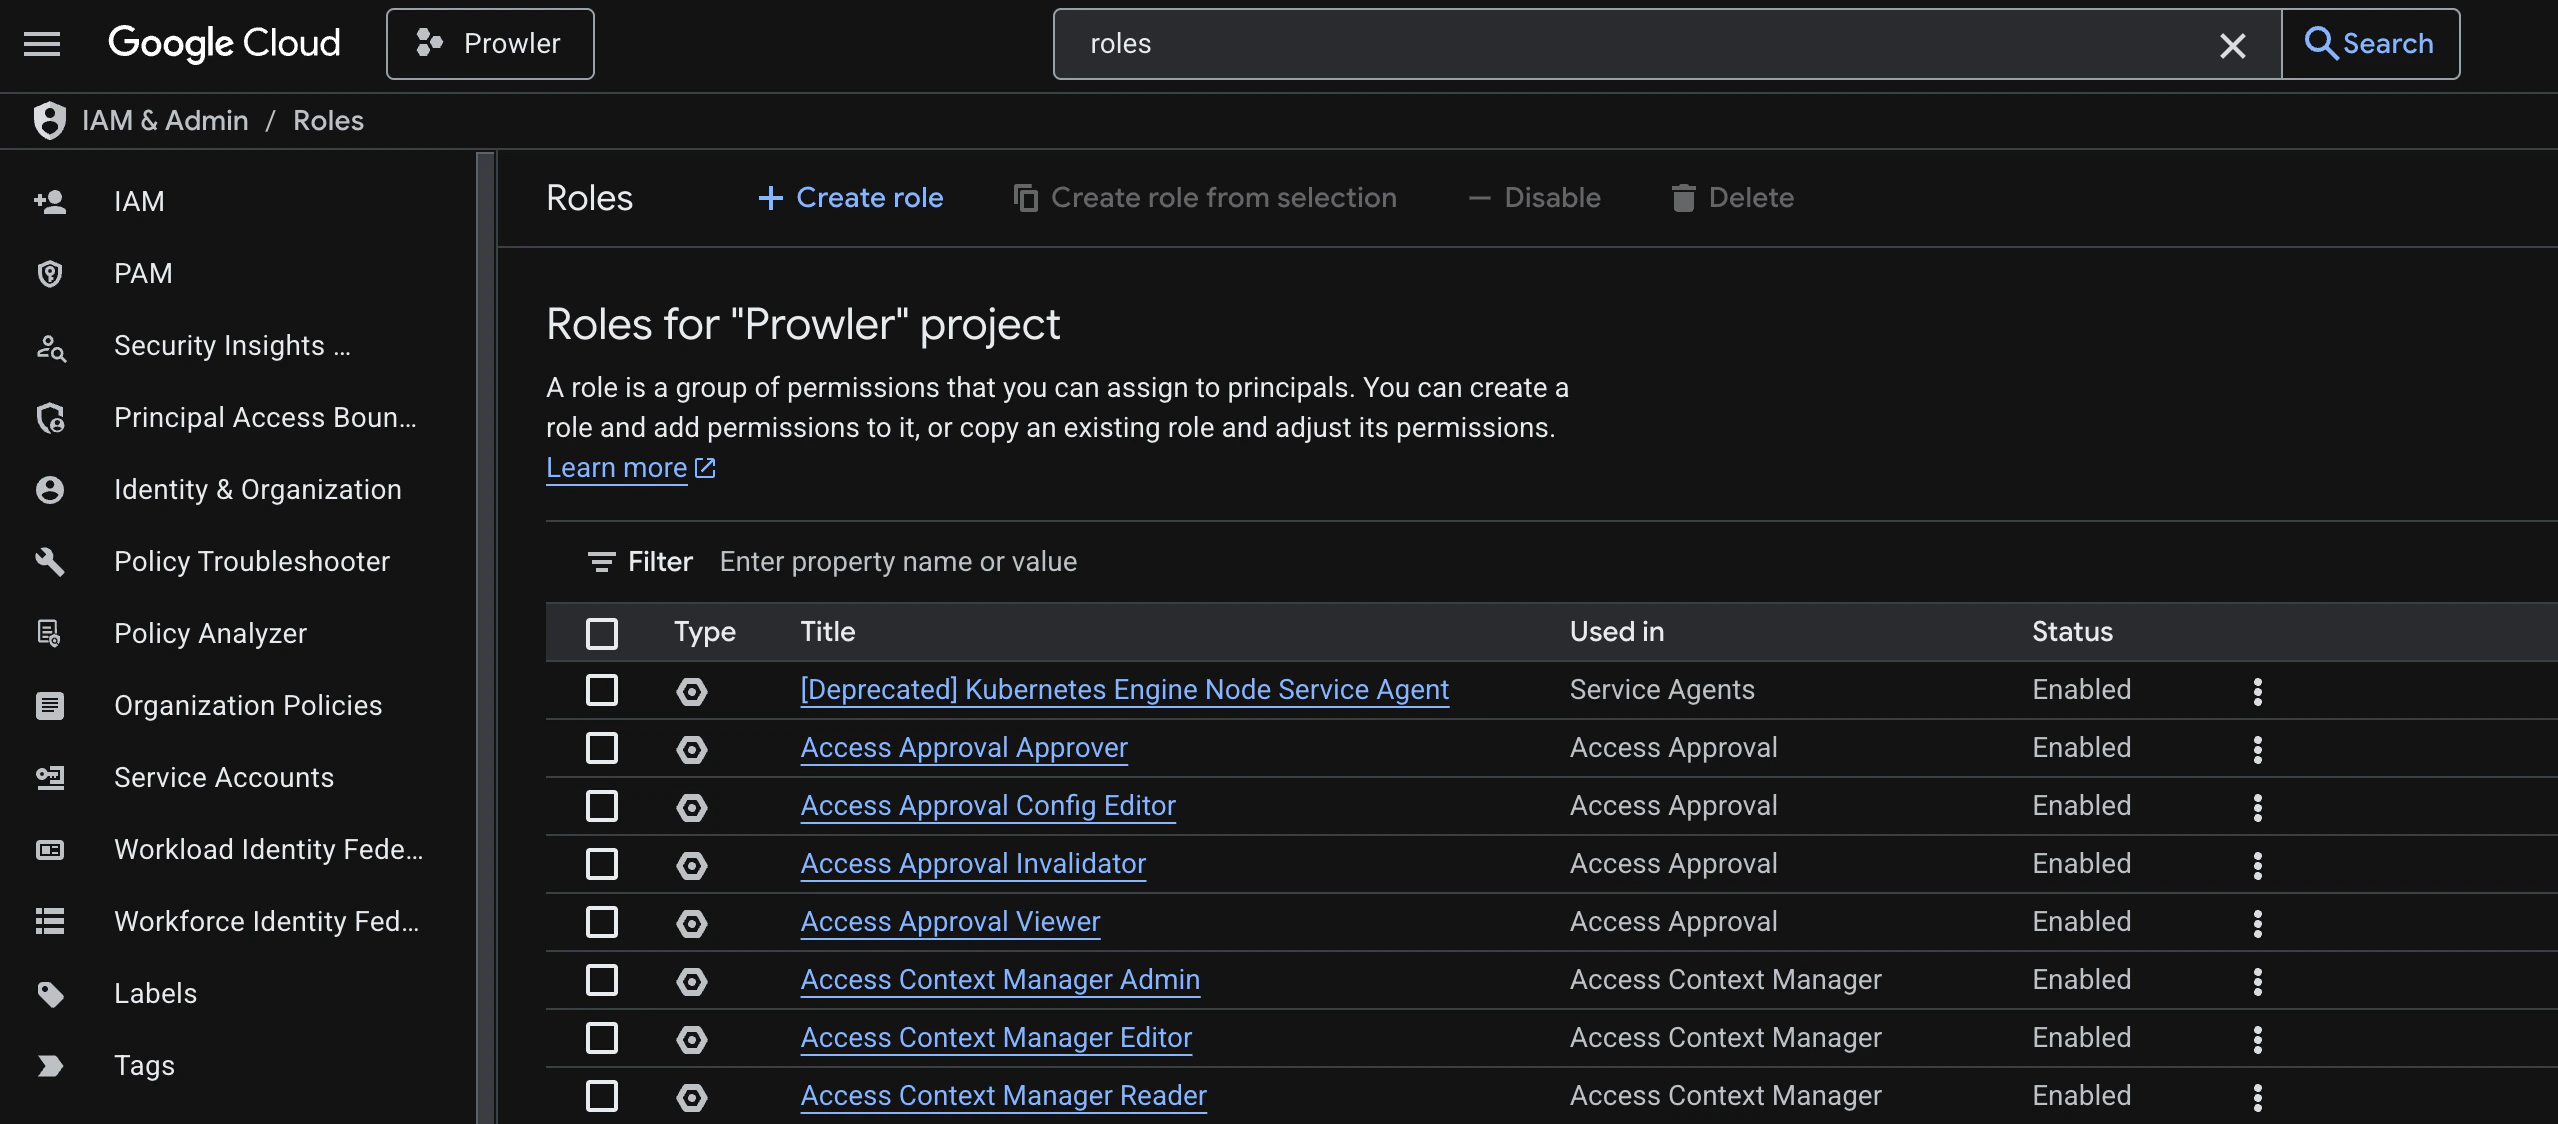Open the Filter properties selector
Screen dimensions: 2558x1124
coord(640,561)
